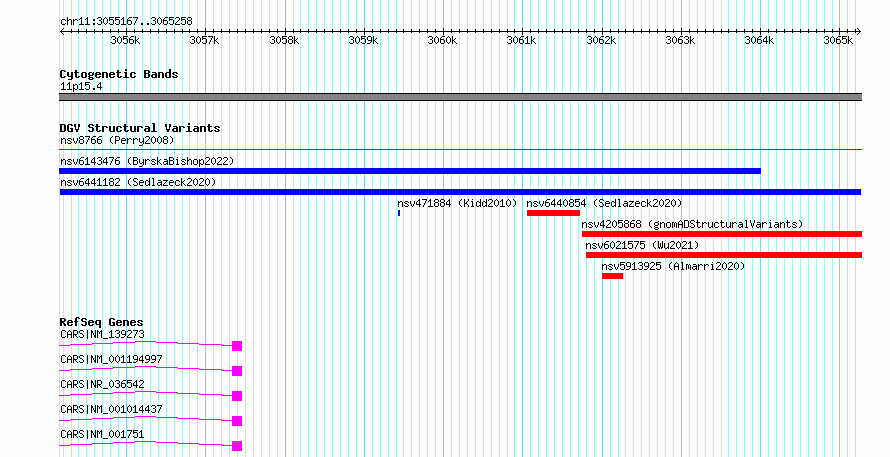Click the Cytogenetic Bands track title
Image resolution: width=890 pixels, height=457 pixels.
pyautogui.click(x=119, y=74)
